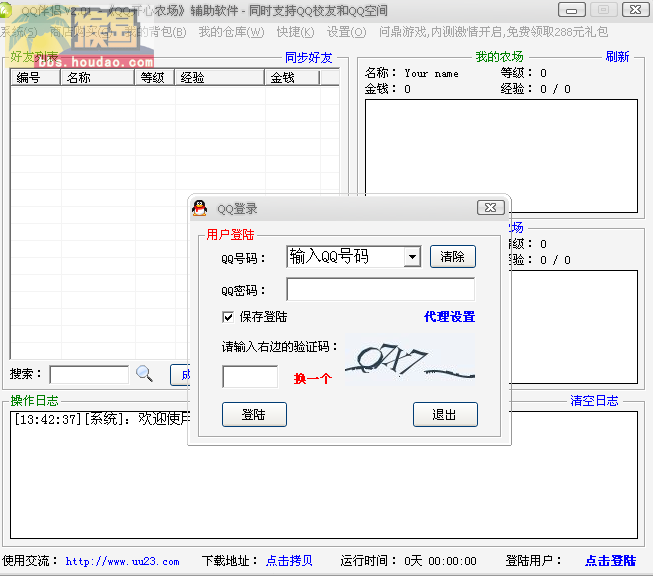Image resolution: width=653 pixels, height=577 pixels.
Task: Close the main QQ伴侣 window
Action: [x=636, y=10]
